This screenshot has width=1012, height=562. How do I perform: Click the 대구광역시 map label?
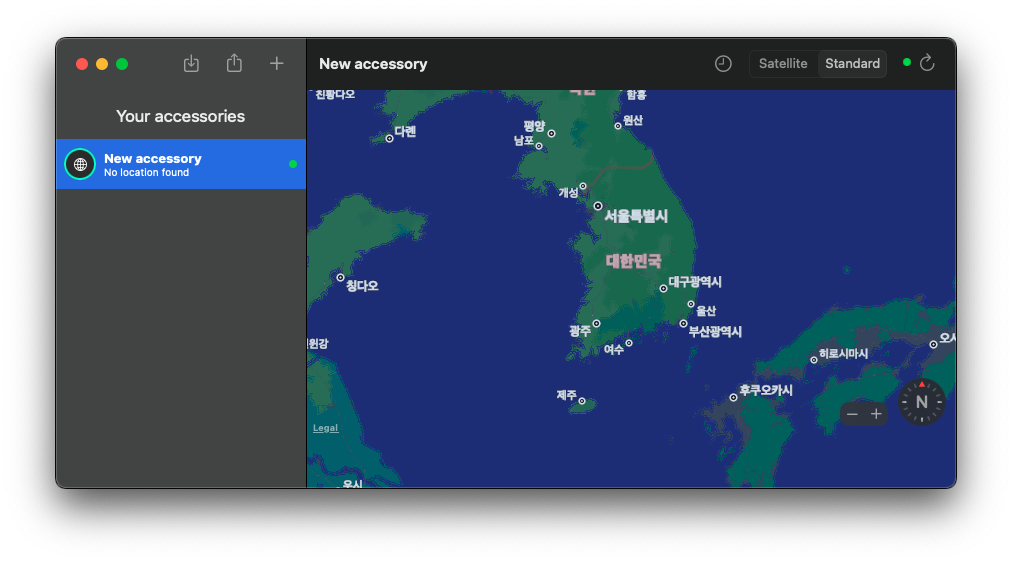click(x=695, y=282)
